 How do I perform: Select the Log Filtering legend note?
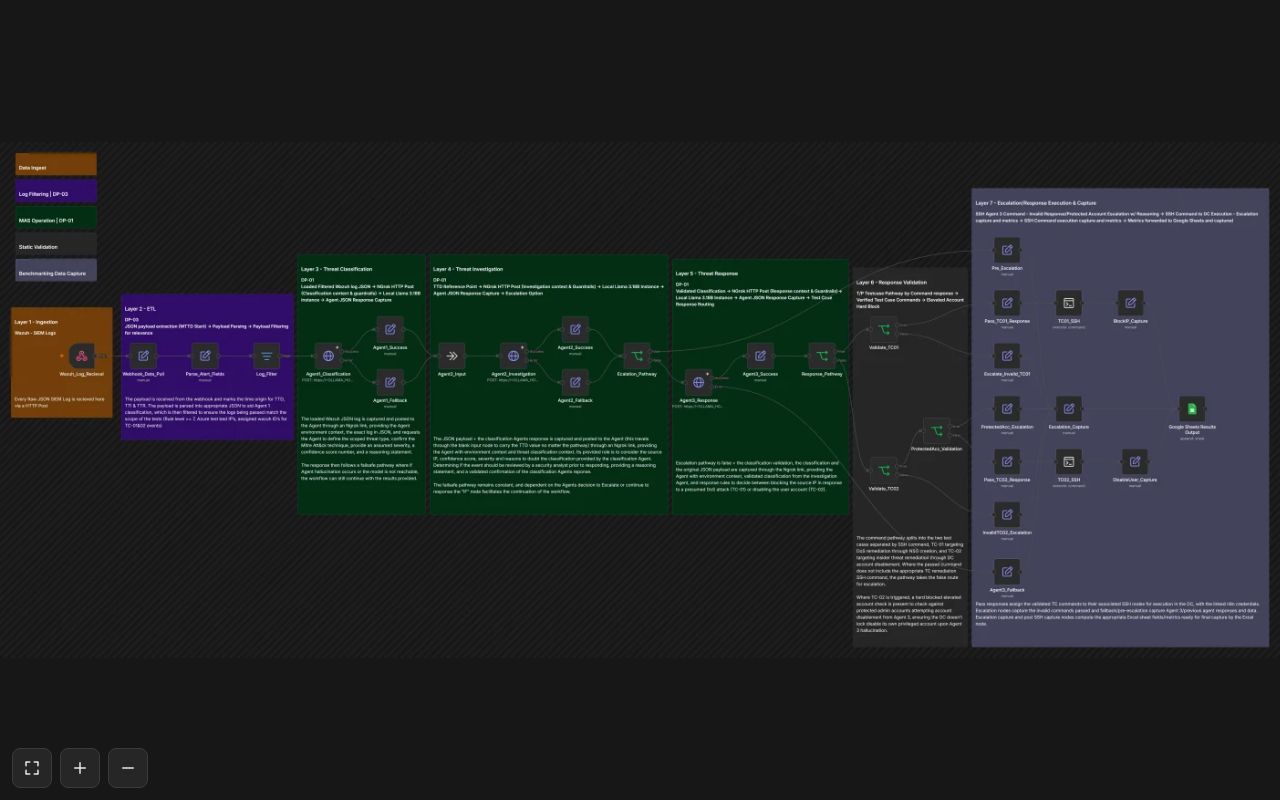56,192
